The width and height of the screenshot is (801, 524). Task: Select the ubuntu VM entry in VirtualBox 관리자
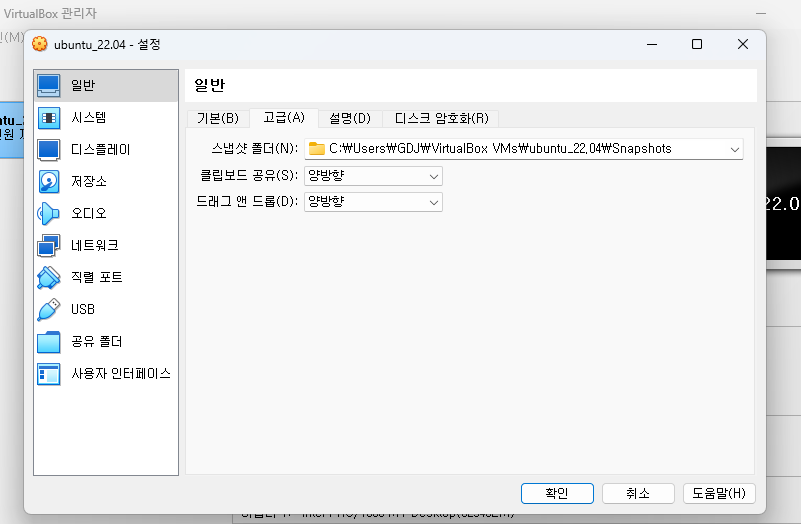(12, 130)
